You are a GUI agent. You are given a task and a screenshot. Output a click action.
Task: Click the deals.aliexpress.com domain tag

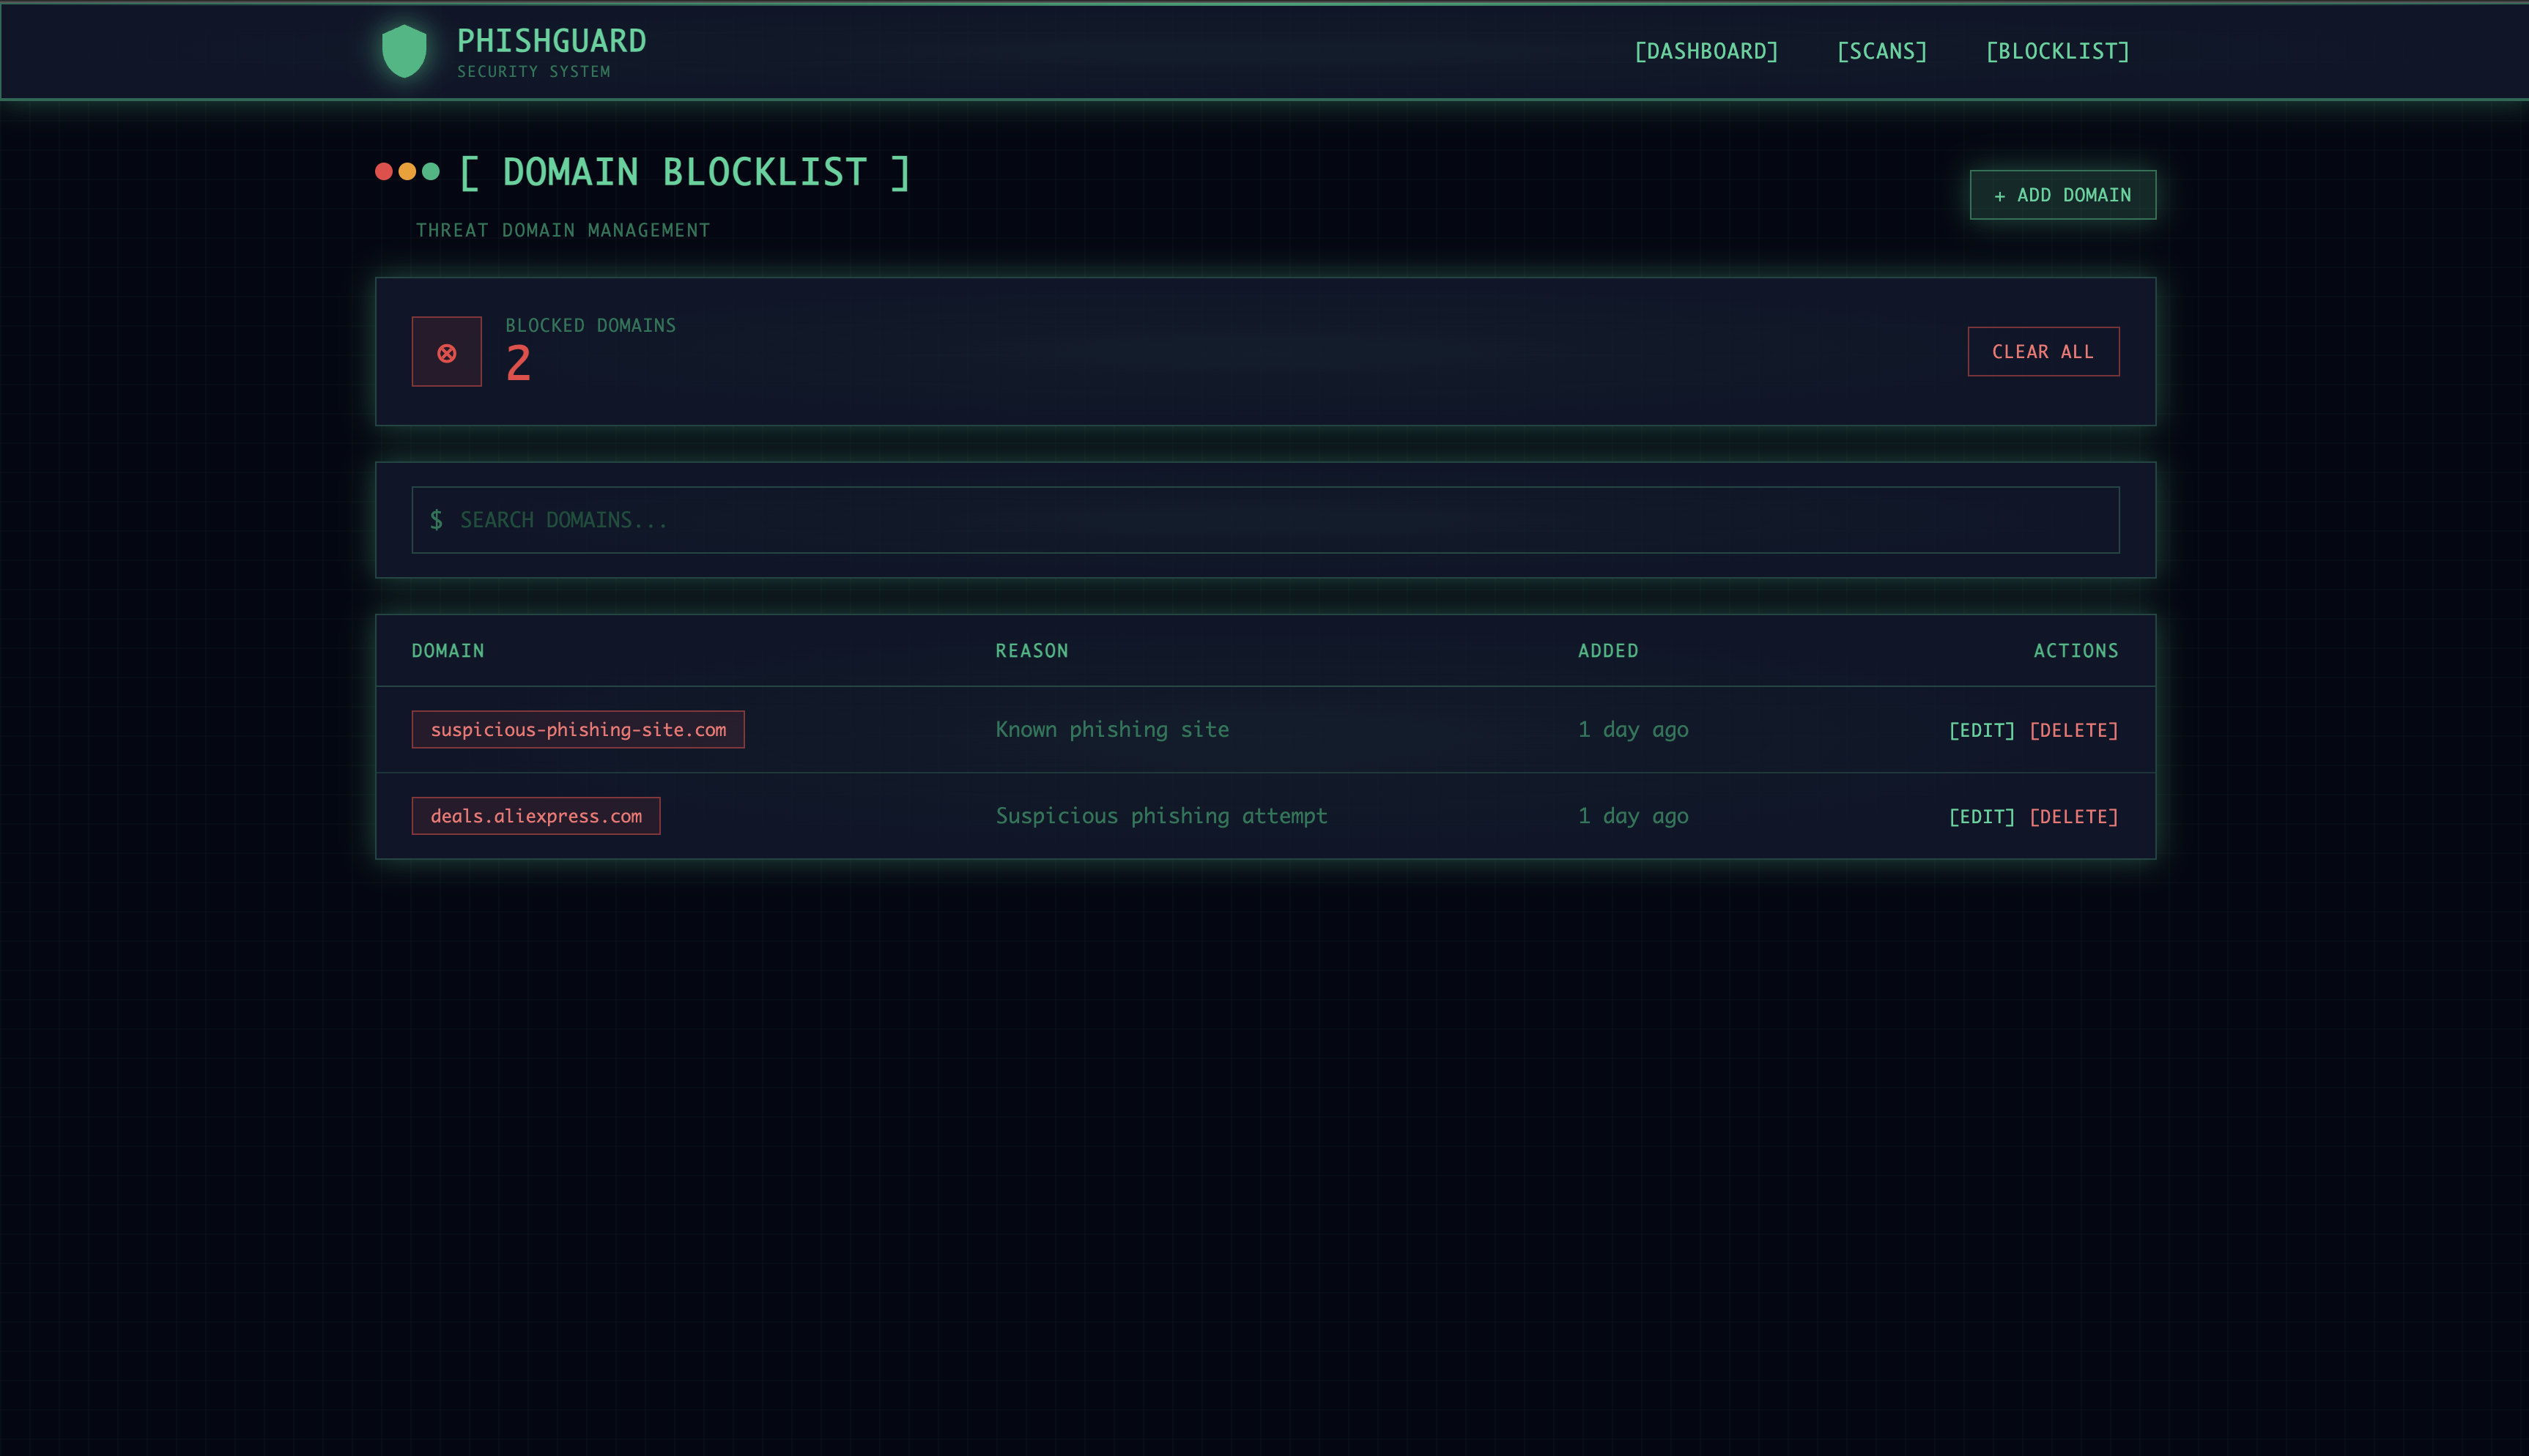pos(536,816)
